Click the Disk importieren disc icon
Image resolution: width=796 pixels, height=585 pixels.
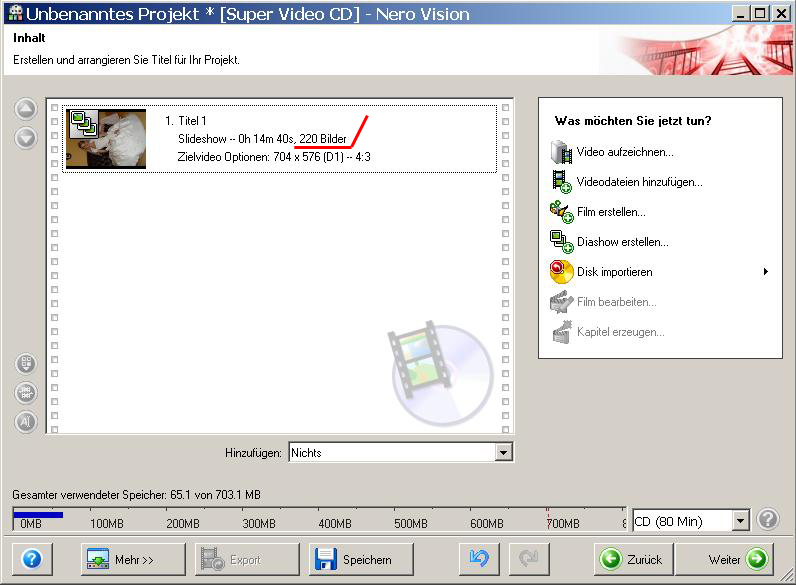(x=561, y=272)
